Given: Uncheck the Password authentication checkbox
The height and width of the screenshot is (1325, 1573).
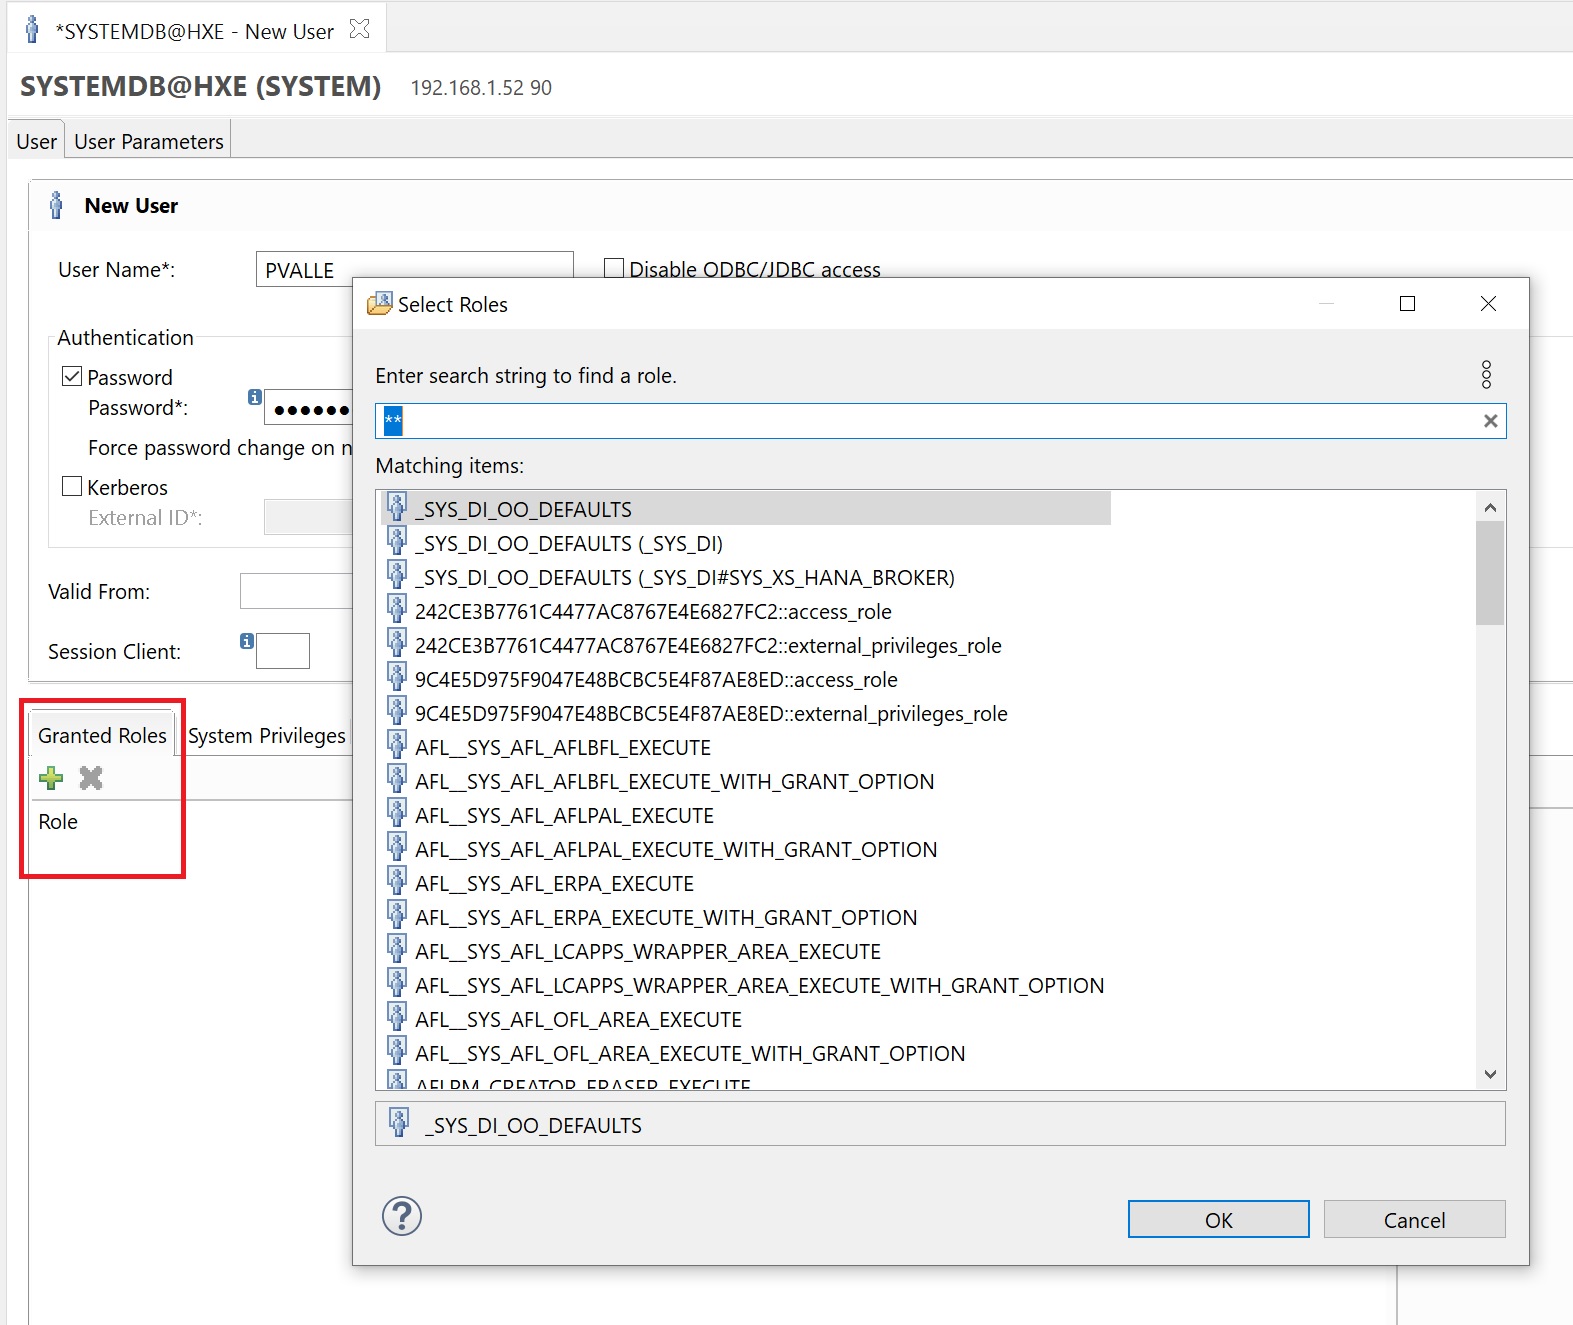Looking at the screenshot, I should (72, 377).
